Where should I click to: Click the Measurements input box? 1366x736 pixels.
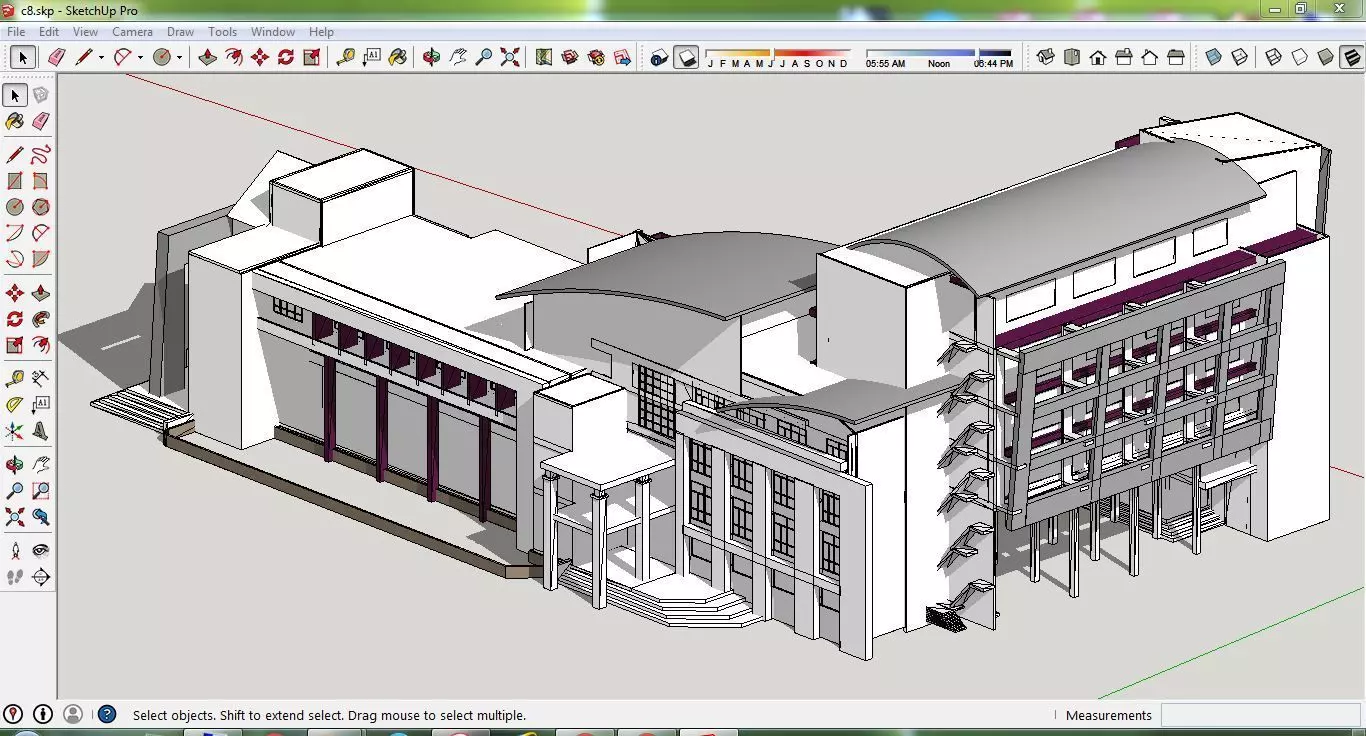click(x=1259, y=715)
